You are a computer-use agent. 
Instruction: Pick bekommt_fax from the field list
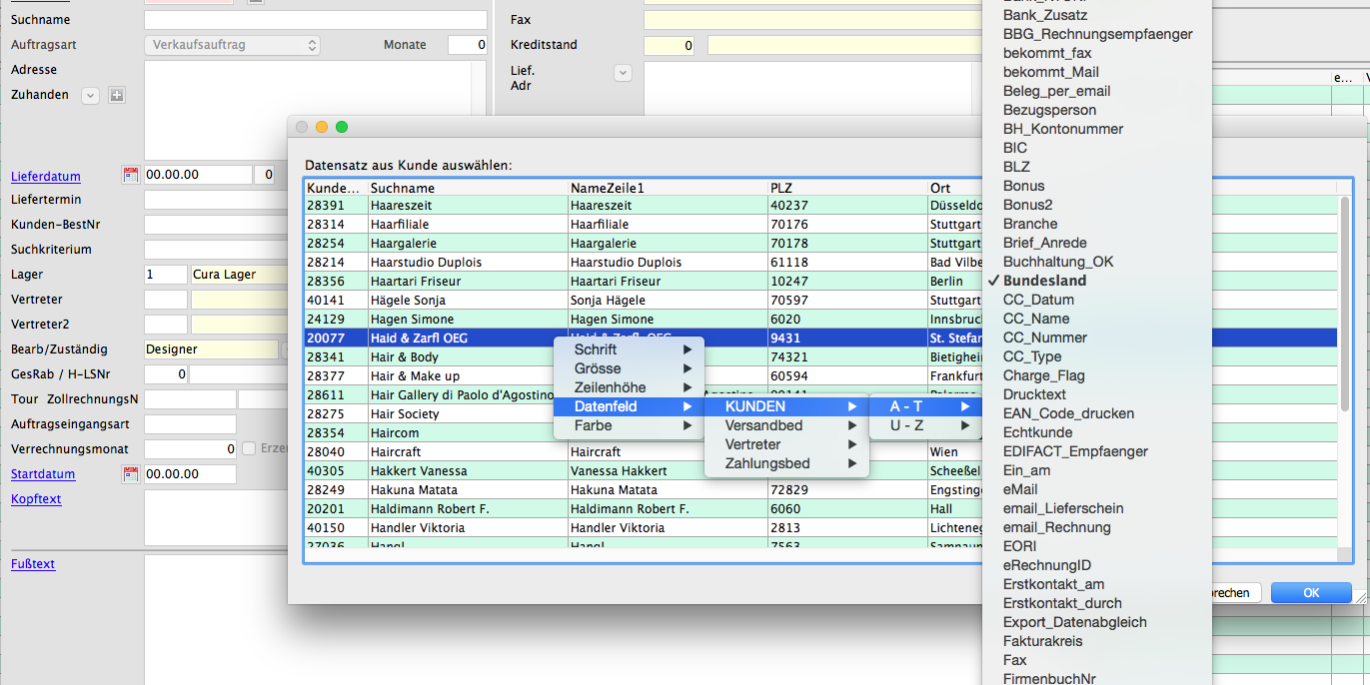[1097, 53]
